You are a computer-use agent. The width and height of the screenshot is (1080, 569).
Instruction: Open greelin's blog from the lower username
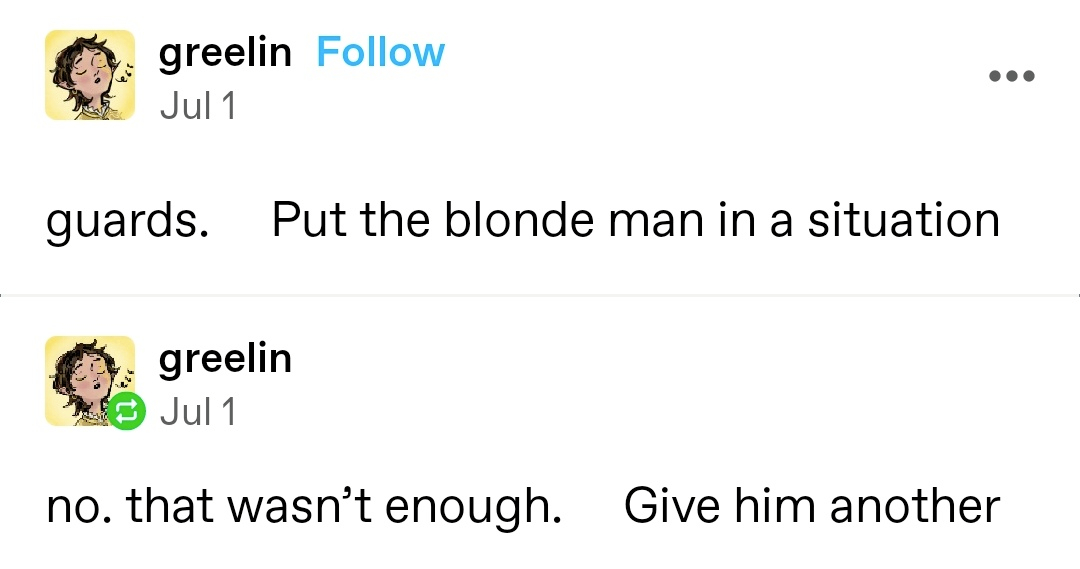[x=225, y=359]
